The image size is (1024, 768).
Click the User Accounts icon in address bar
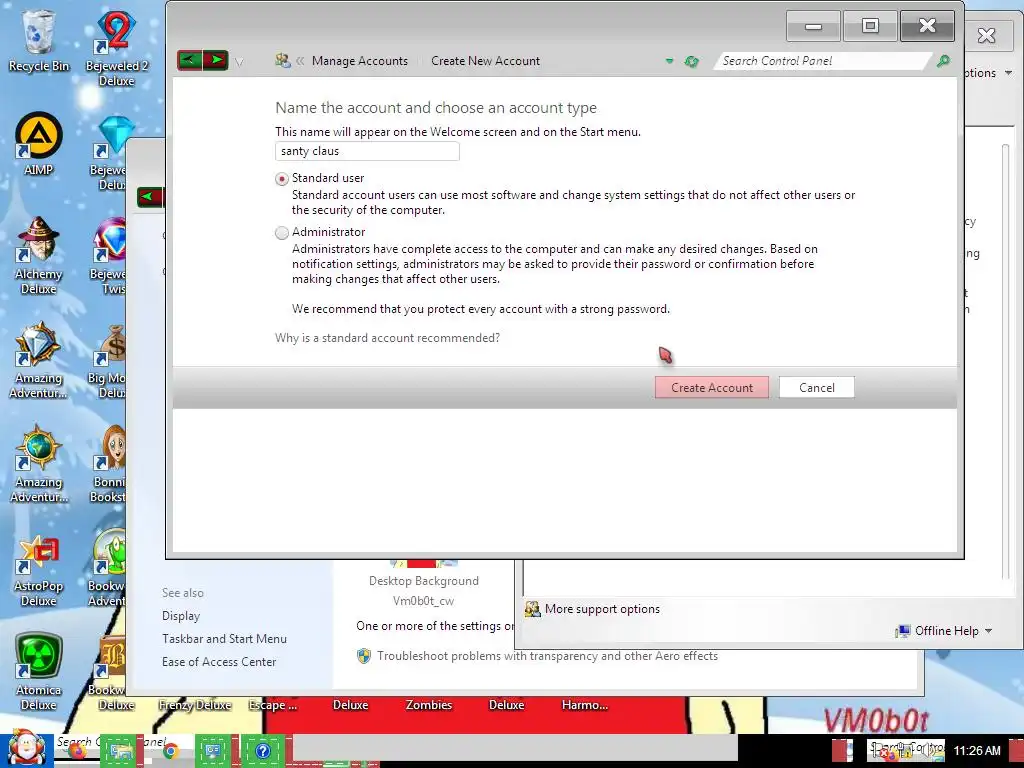click(x=282, y=61)
